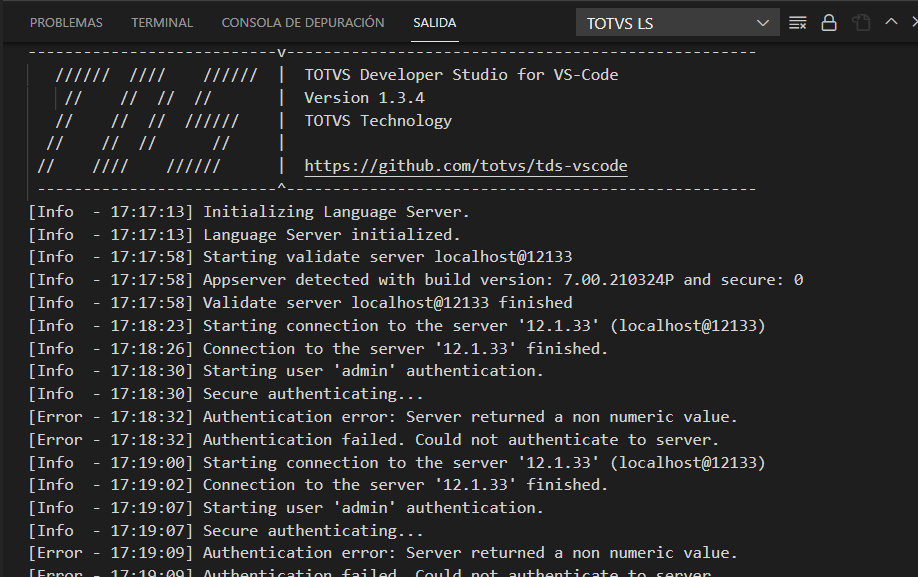Open the TERMINAL tab
918x577 pixels.
[162, 23]
